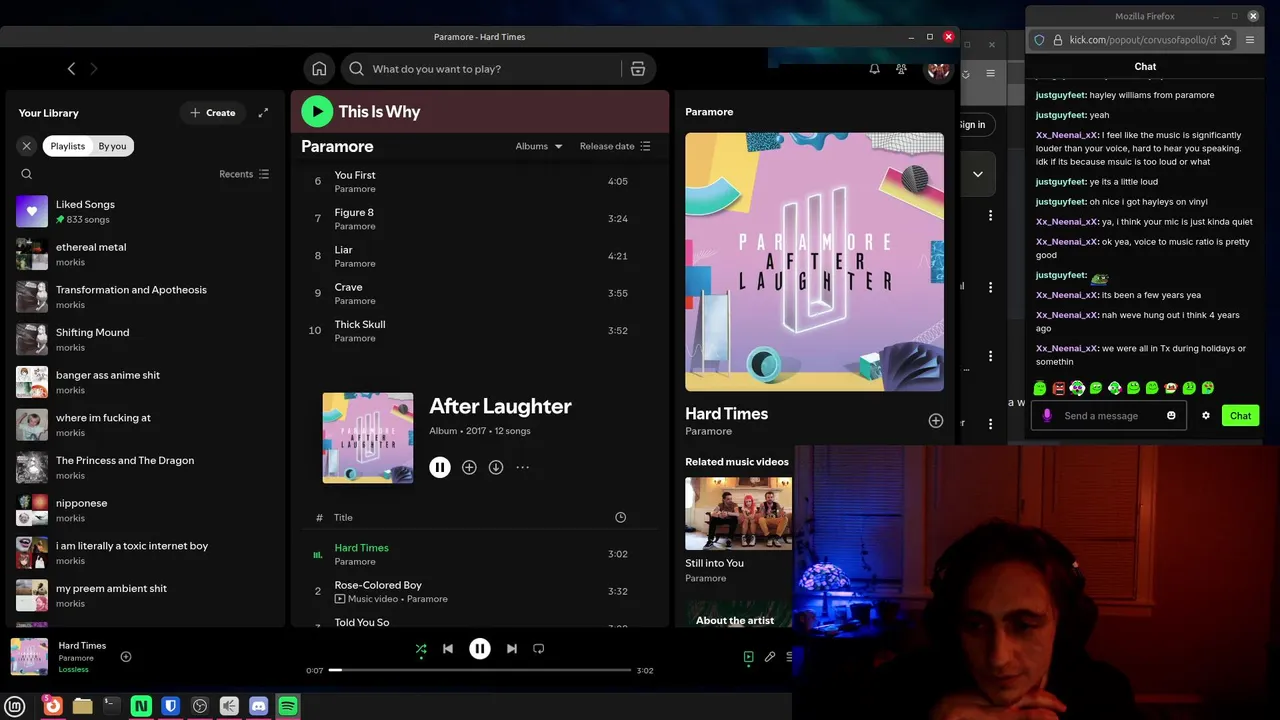Open the Recents sort options
This screenshot has width=1280, height=720.
coord(244,174)
